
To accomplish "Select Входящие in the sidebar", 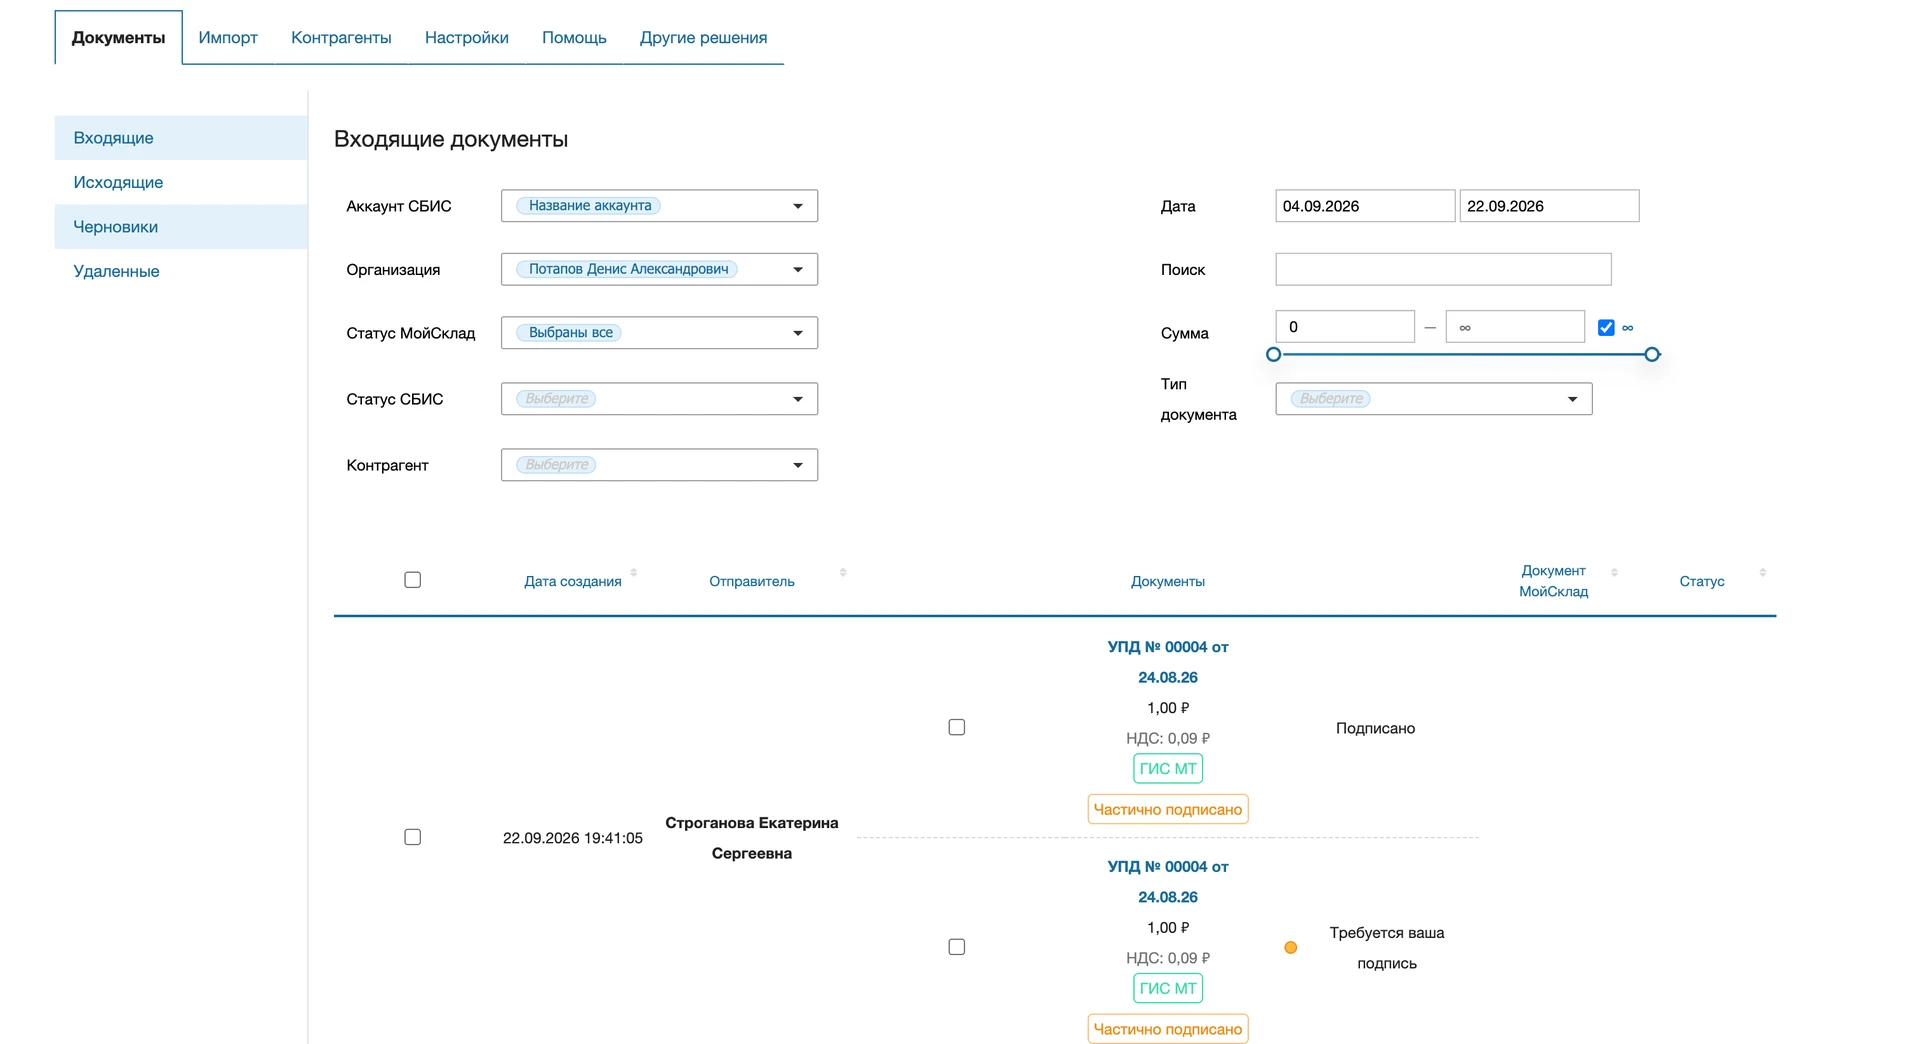I will [x=181, y=138].
